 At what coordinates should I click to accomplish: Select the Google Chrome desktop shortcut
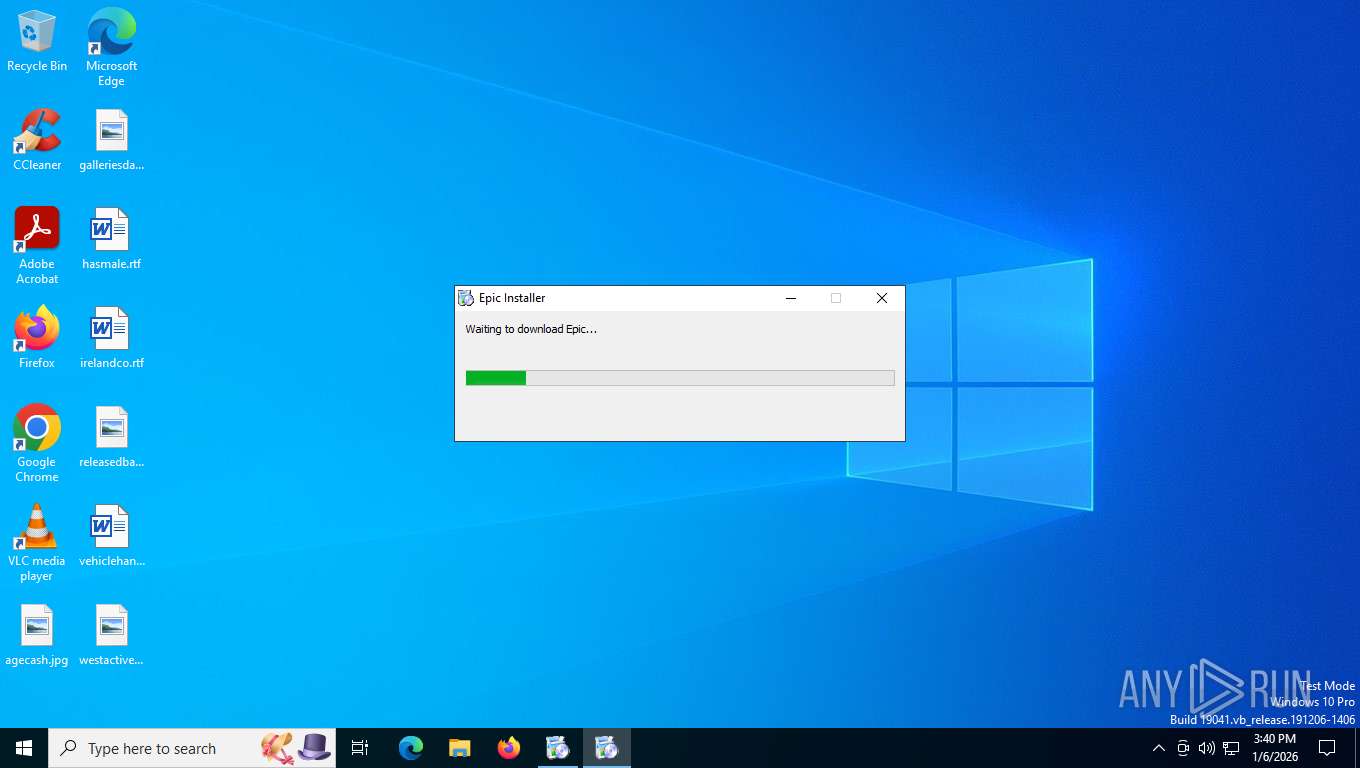(37, 444)
